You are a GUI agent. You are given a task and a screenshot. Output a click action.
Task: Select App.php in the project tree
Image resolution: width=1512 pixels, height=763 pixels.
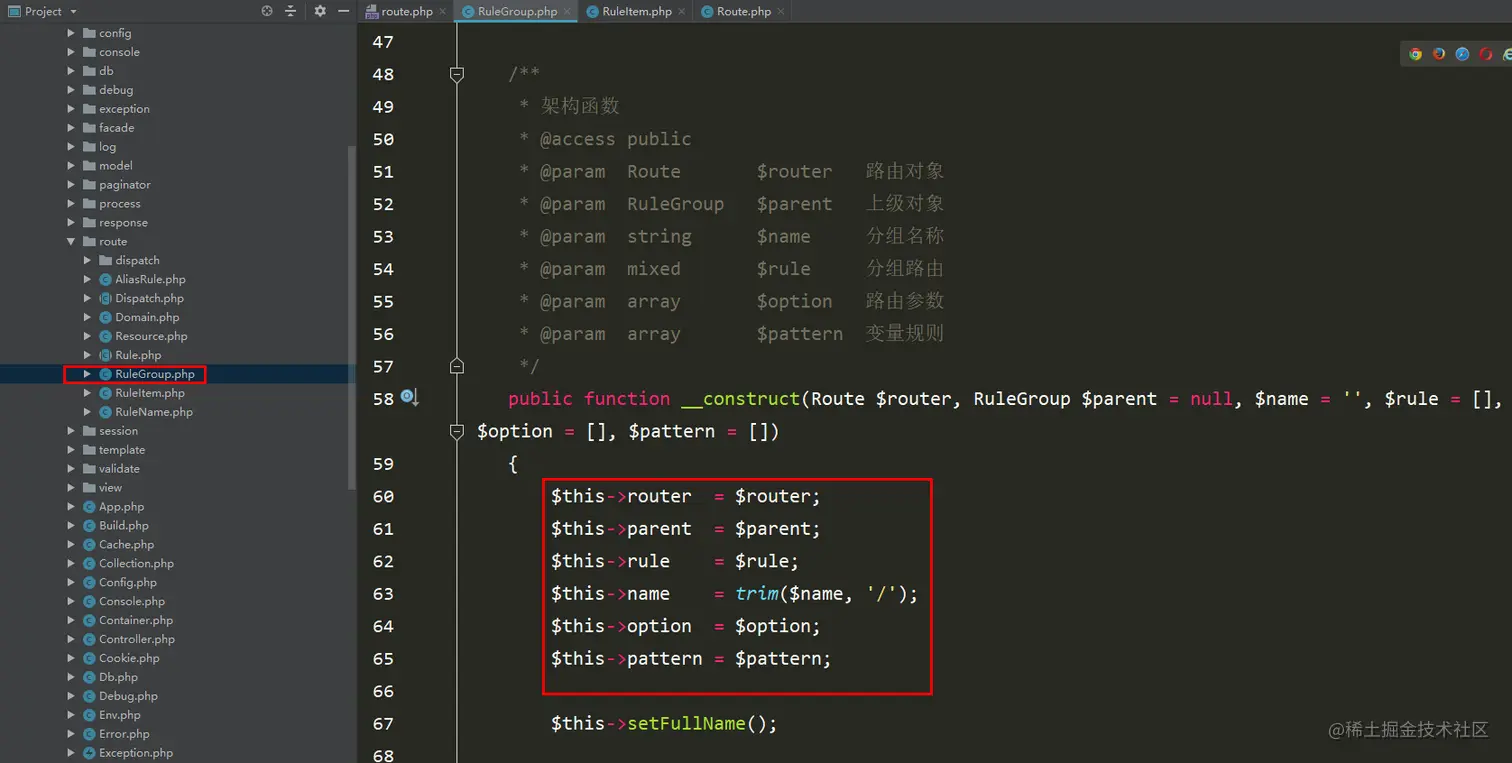121,507
